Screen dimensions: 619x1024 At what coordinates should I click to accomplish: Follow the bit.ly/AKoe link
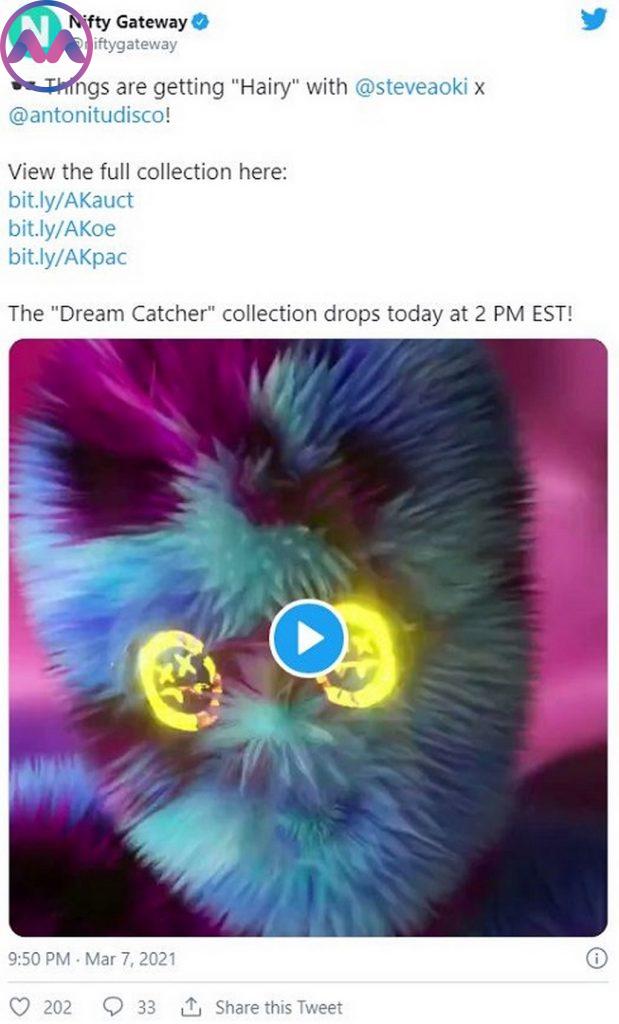[62, 229]
